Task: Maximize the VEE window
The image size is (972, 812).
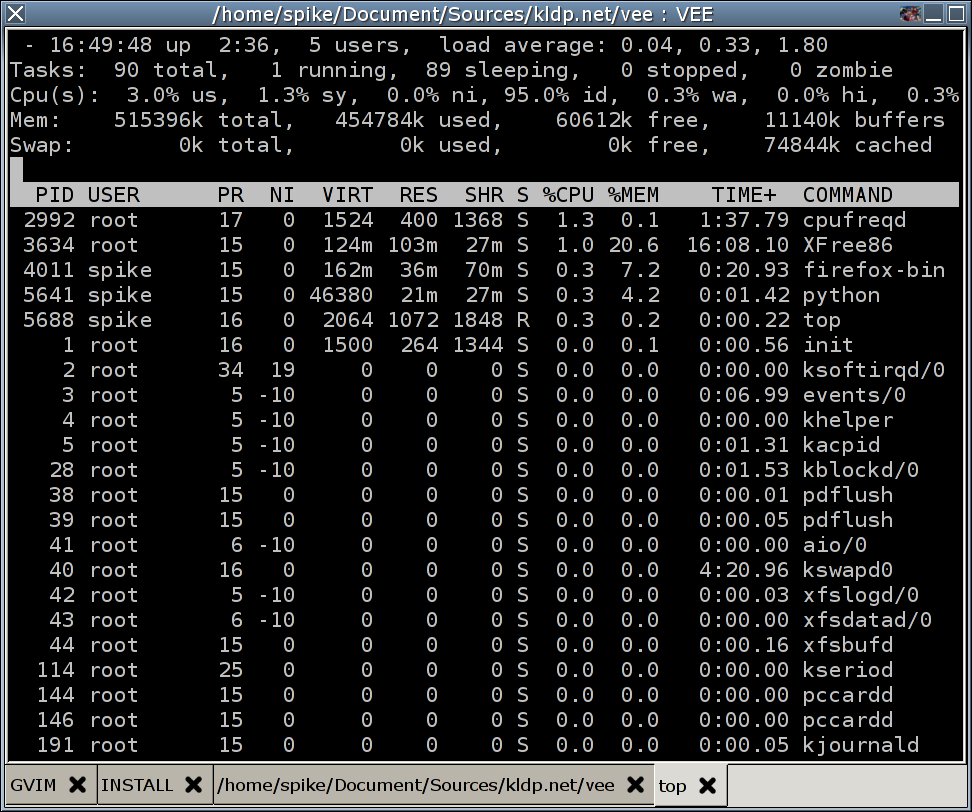Action: pyautogui.click(x=956, y=14)
